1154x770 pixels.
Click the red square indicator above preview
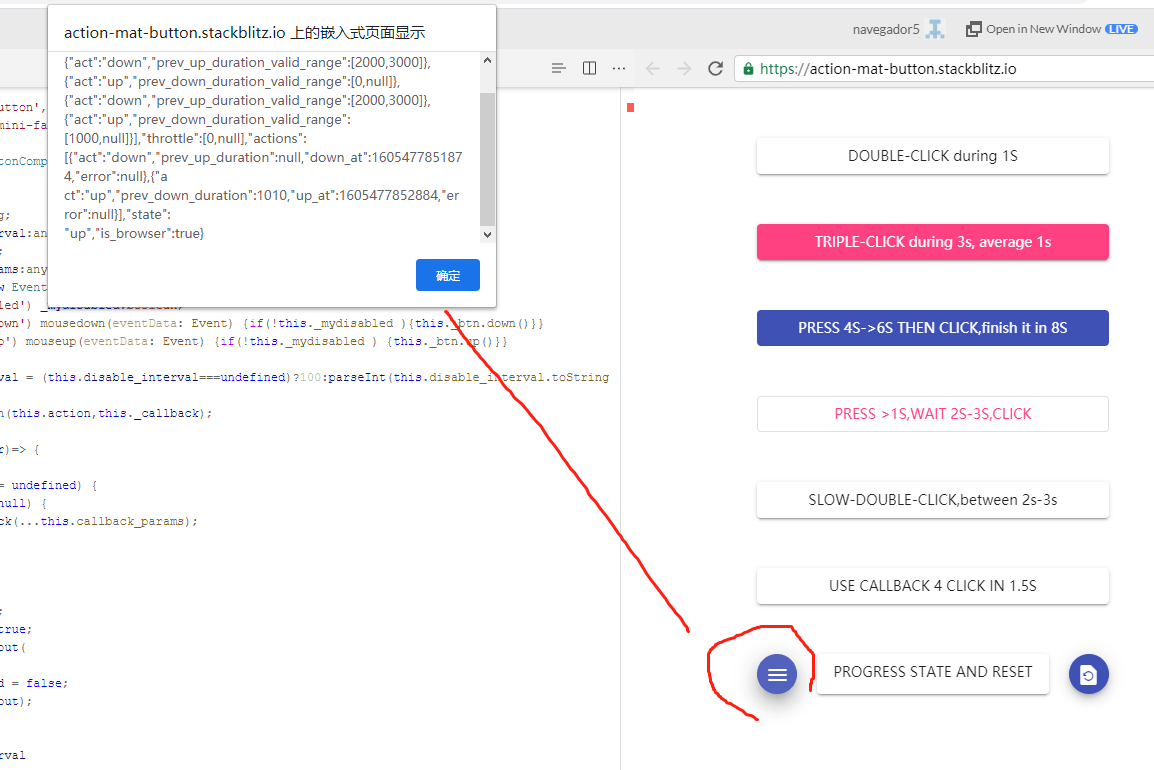(x=630, y=106)
